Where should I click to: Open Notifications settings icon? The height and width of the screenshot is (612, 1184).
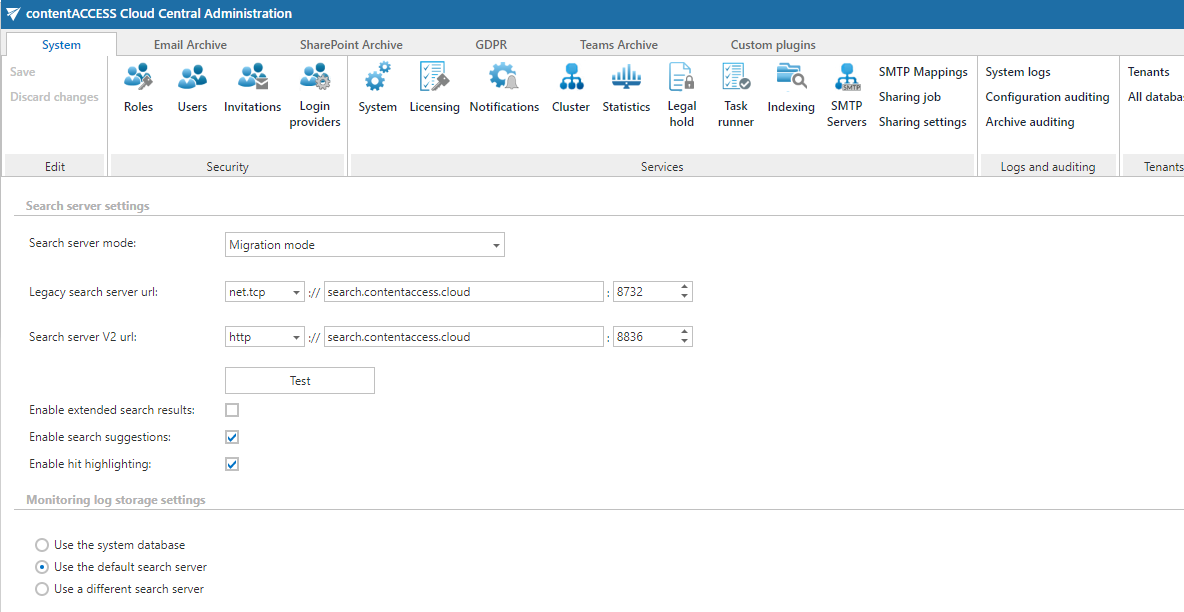(x=504, y=88)
